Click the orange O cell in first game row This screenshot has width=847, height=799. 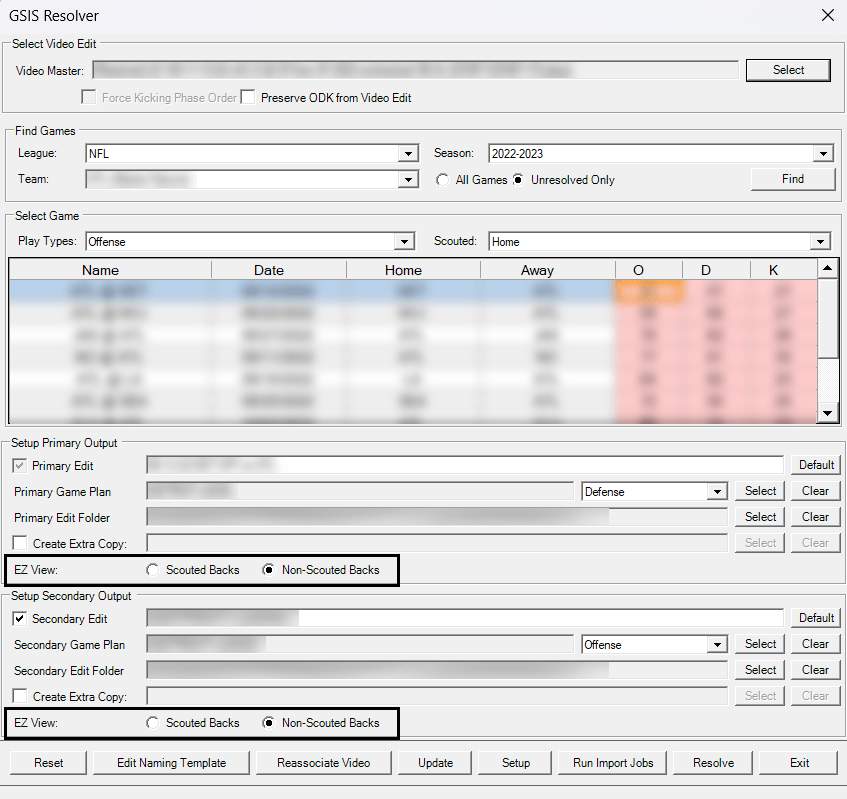coord(649,291)
